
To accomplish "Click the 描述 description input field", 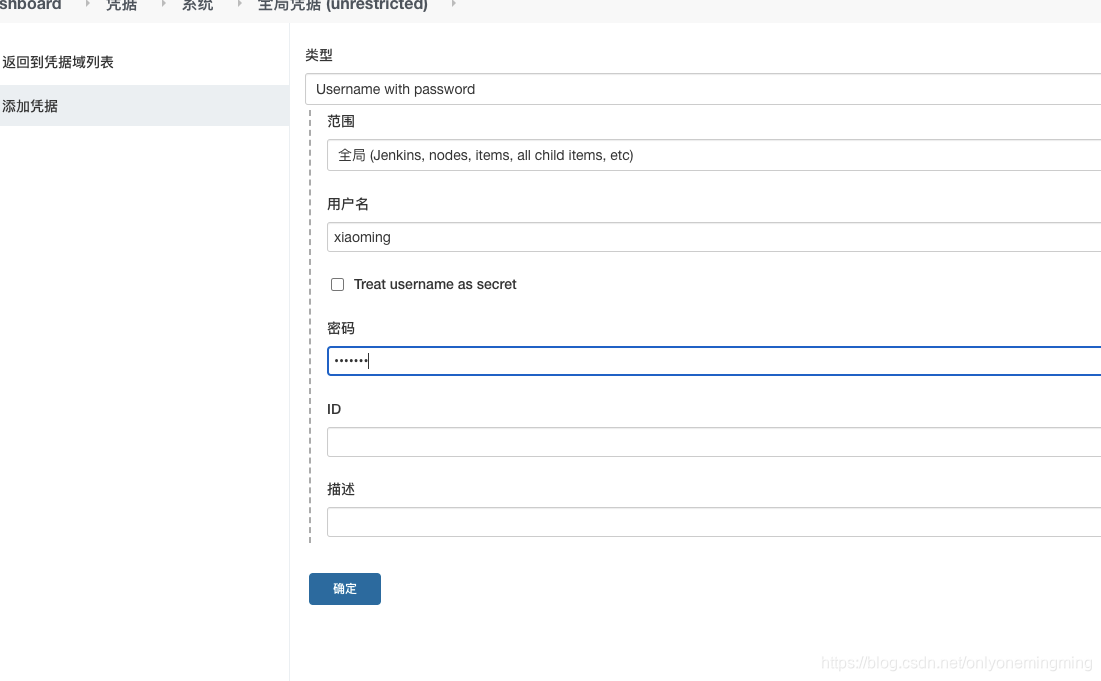I will [714, 522].
